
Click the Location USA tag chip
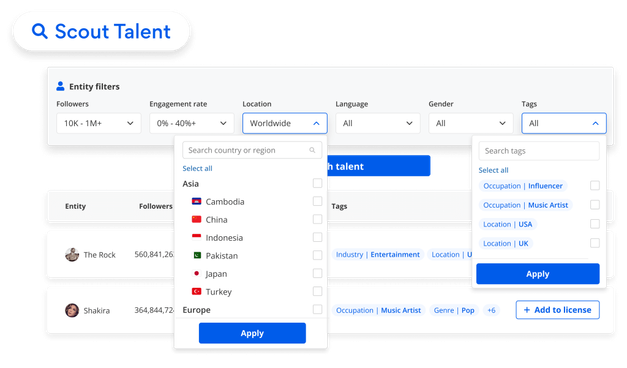click(x=507, y=224)
